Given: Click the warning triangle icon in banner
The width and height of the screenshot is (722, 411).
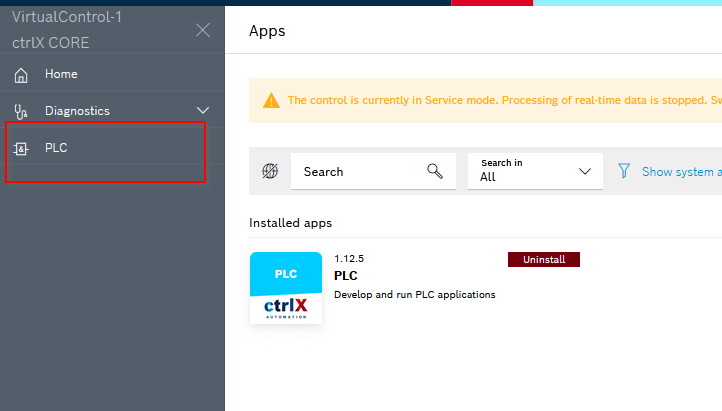Looking at the screenshot, I should 271,100.
